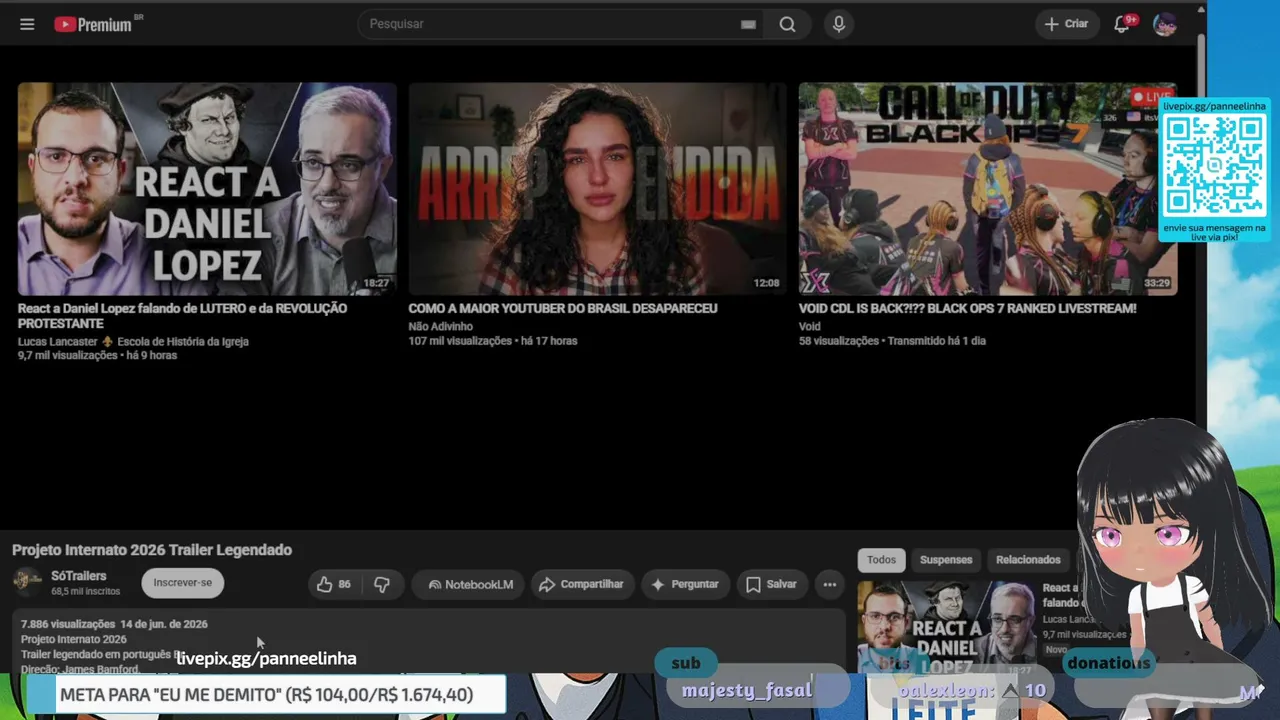Start voice search with microphone icon
The height and width of the screenshot is (720, 1280).
(838, 24)
